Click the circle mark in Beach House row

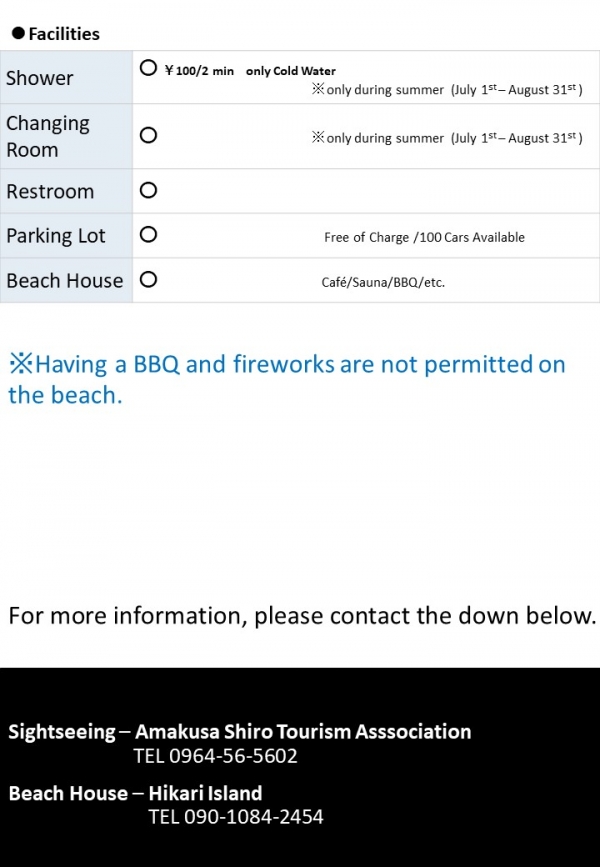[x=148, y=279]
